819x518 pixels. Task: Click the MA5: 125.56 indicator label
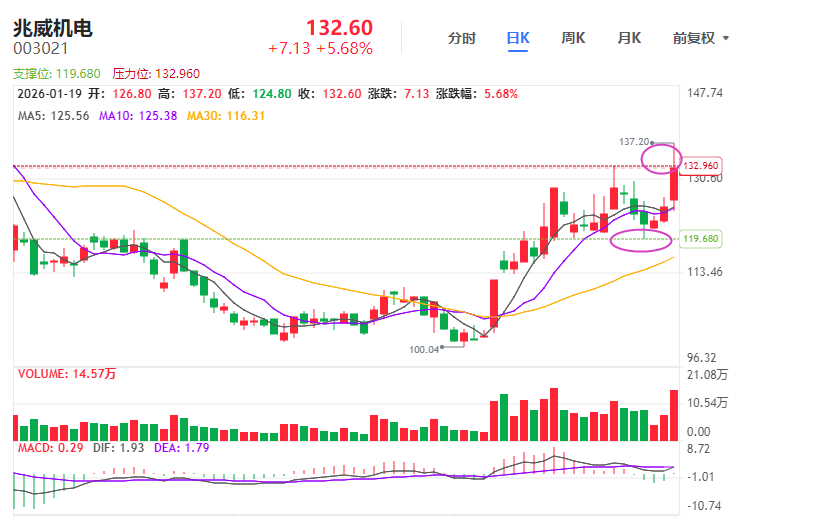(54, 116)
